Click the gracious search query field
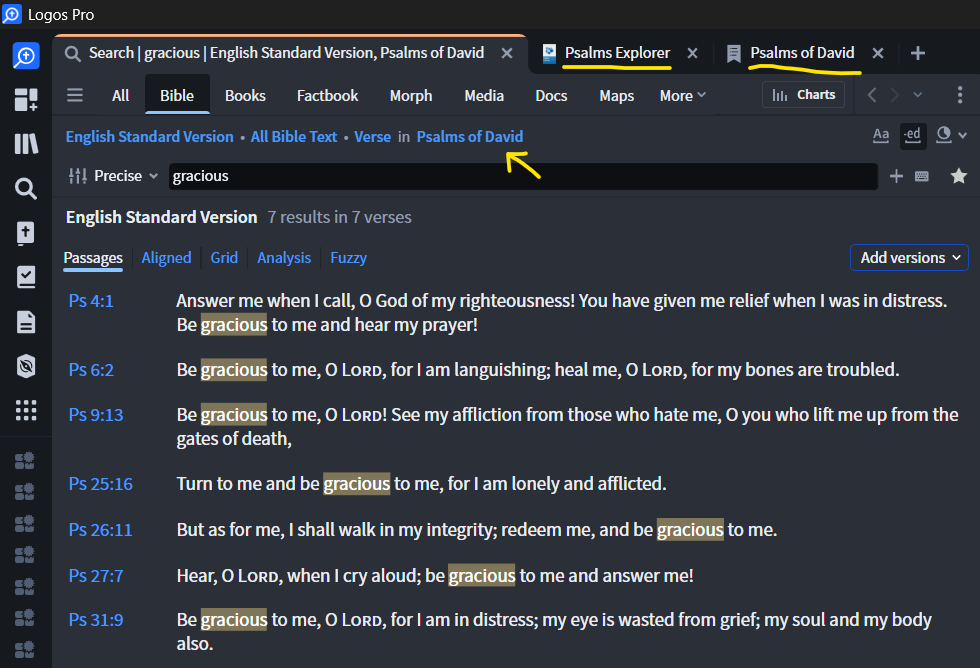 point(523,176)
